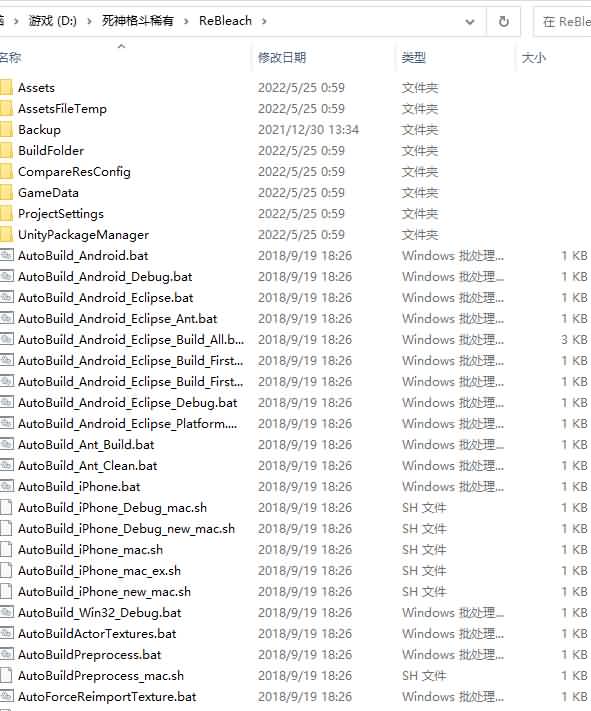Select the AutoBuild_iPhone_Debug_mac.sh file icon
The width and height of the screenshot is (591, 711).
pyautogui.click(x=6, y=507)
